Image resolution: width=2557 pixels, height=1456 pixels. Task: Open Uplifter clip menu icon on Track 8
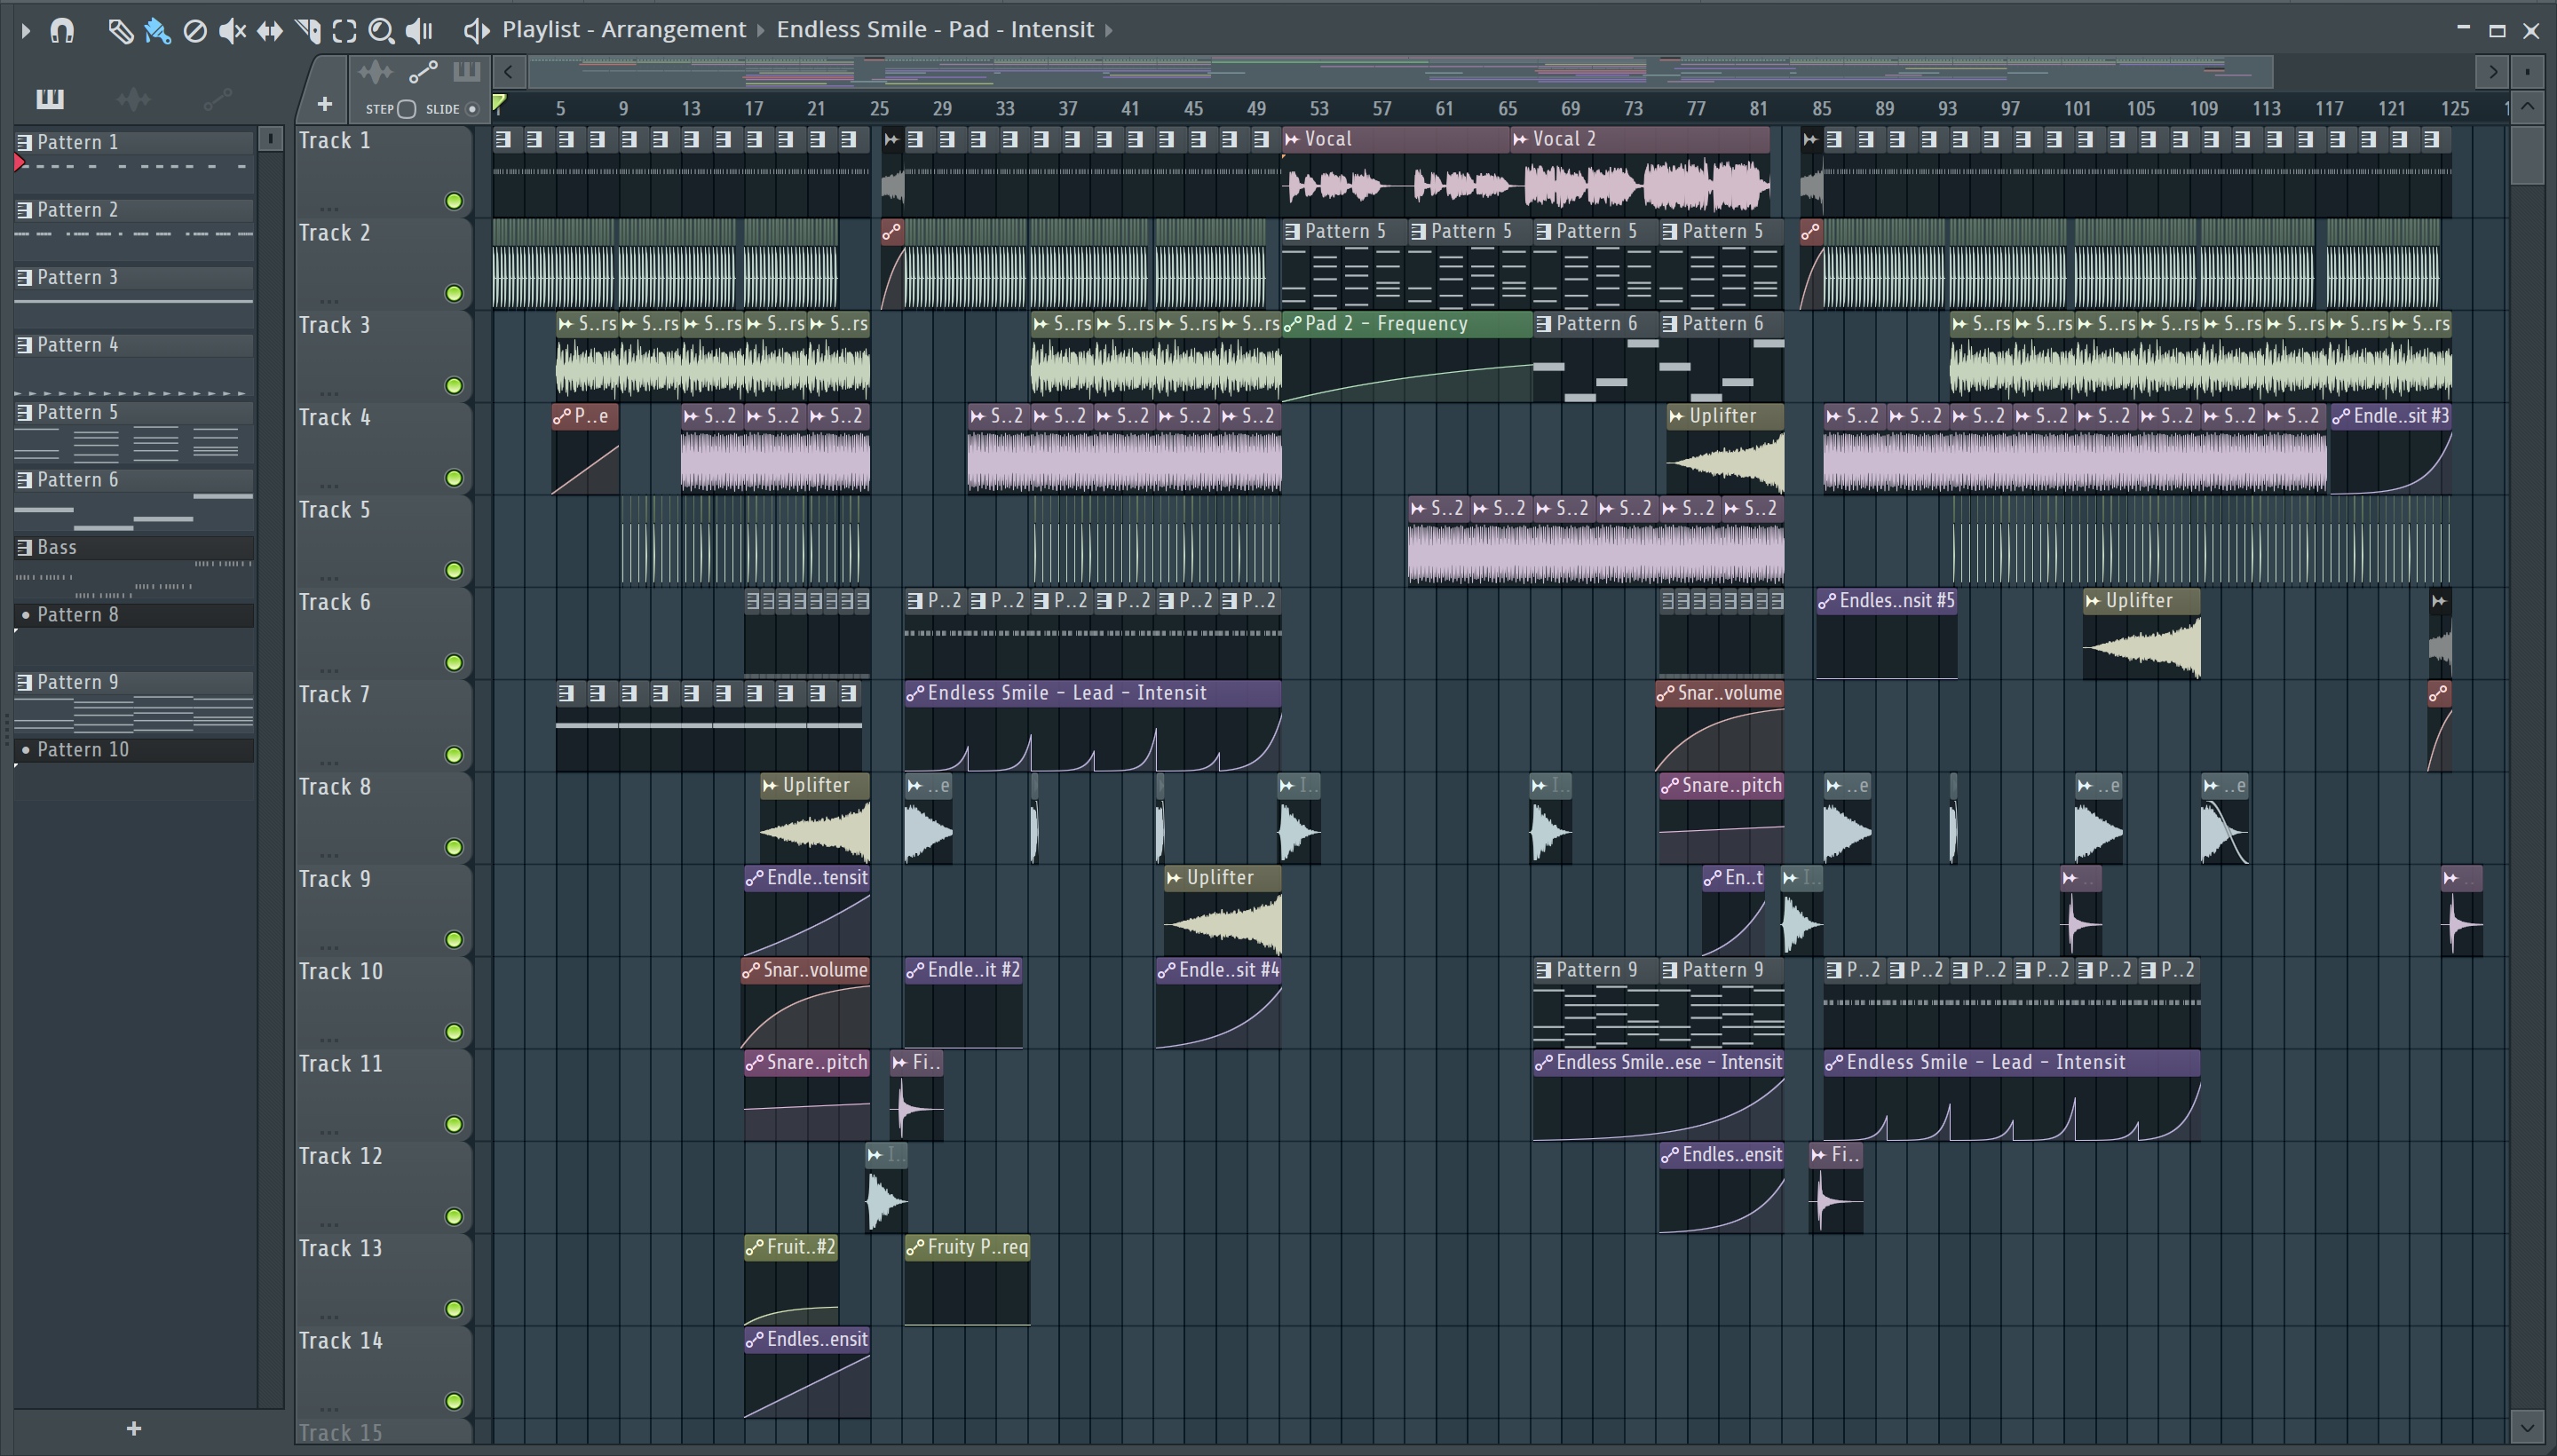pyautogui.click(x=770, y=786)
